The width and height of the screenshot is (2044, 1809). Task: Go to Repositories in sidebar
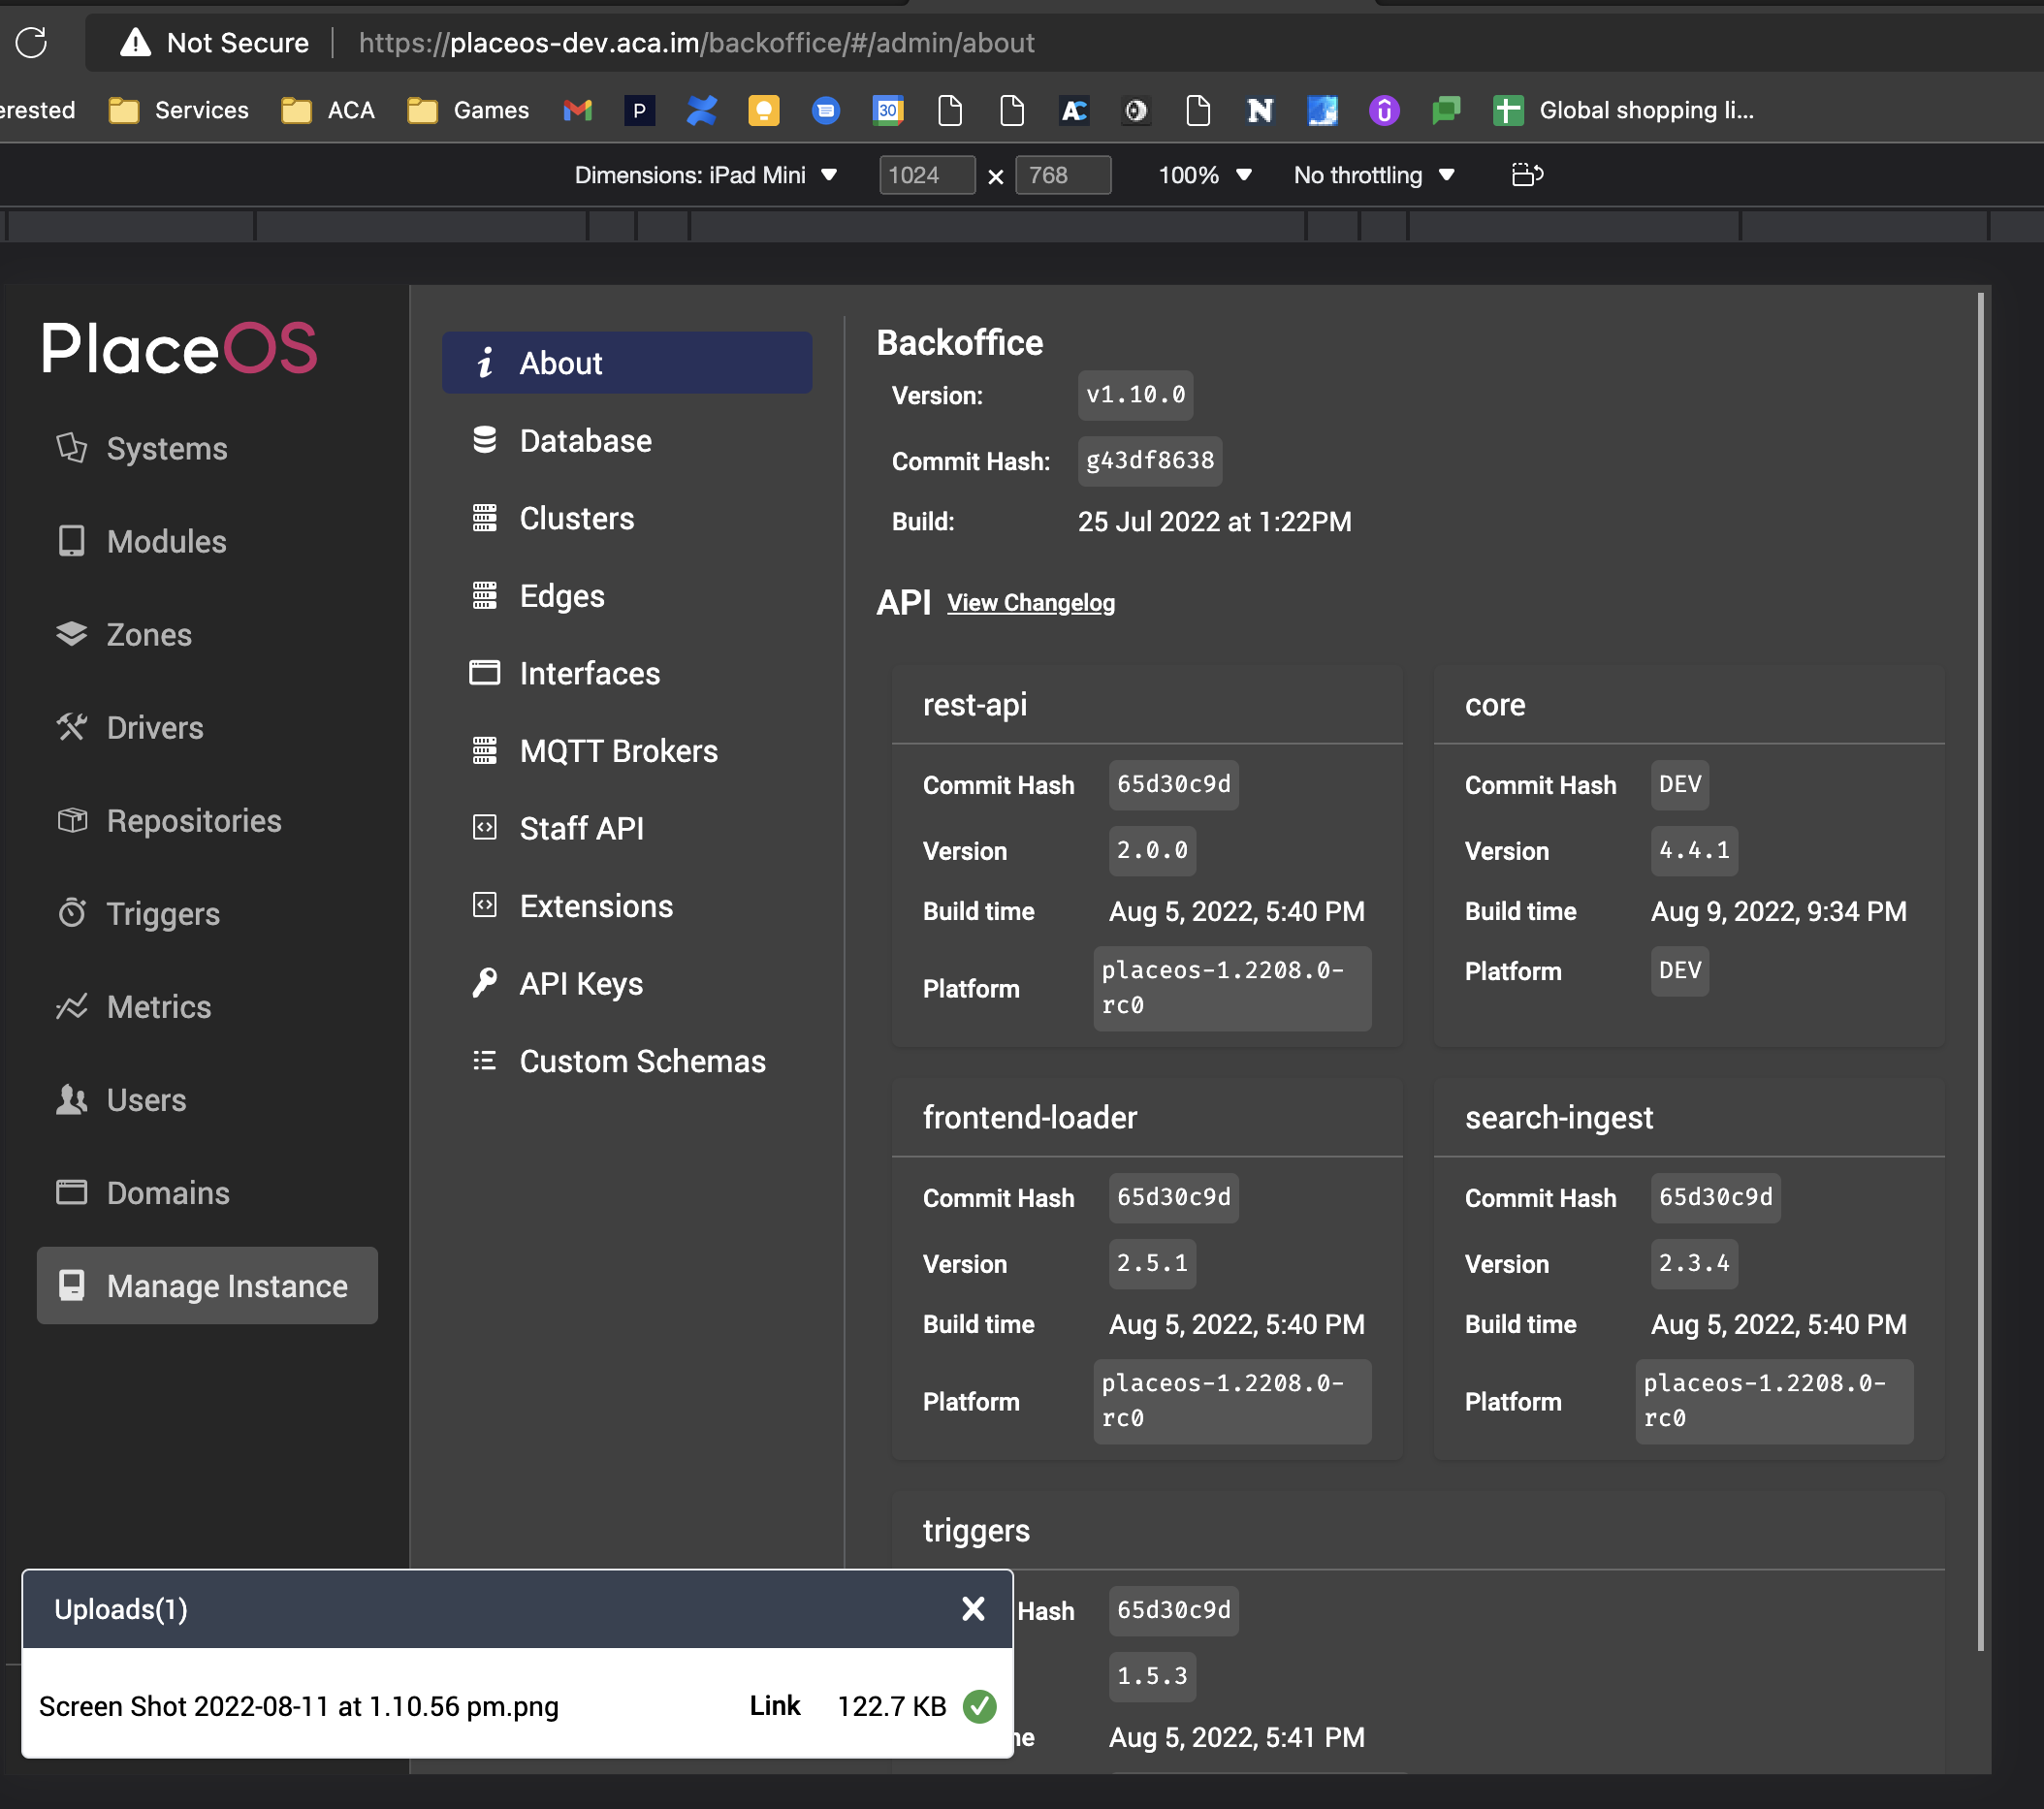pos(194,820)
